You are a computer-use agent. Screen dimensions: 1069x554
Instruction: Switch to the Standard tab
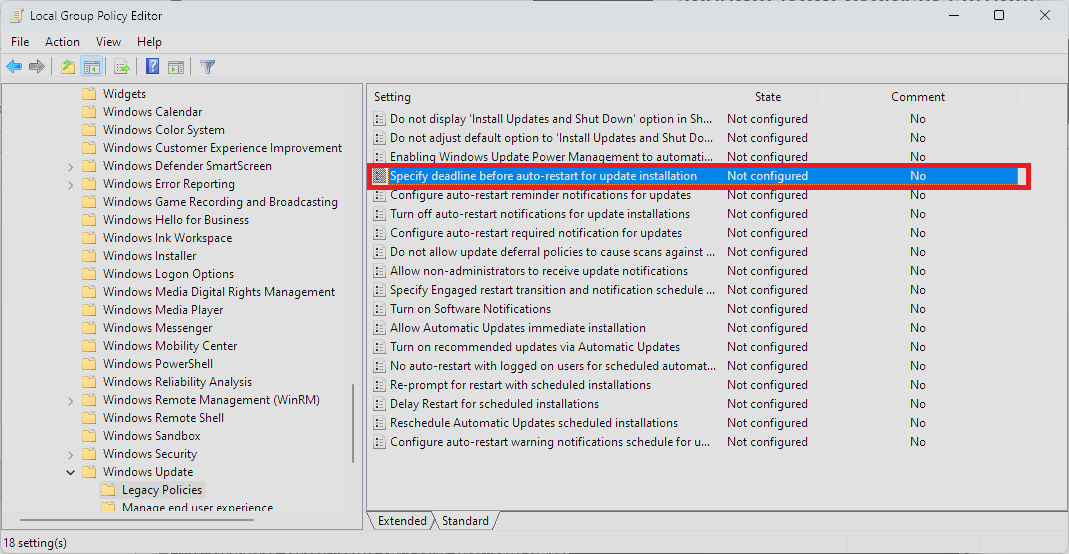[465, 521]
